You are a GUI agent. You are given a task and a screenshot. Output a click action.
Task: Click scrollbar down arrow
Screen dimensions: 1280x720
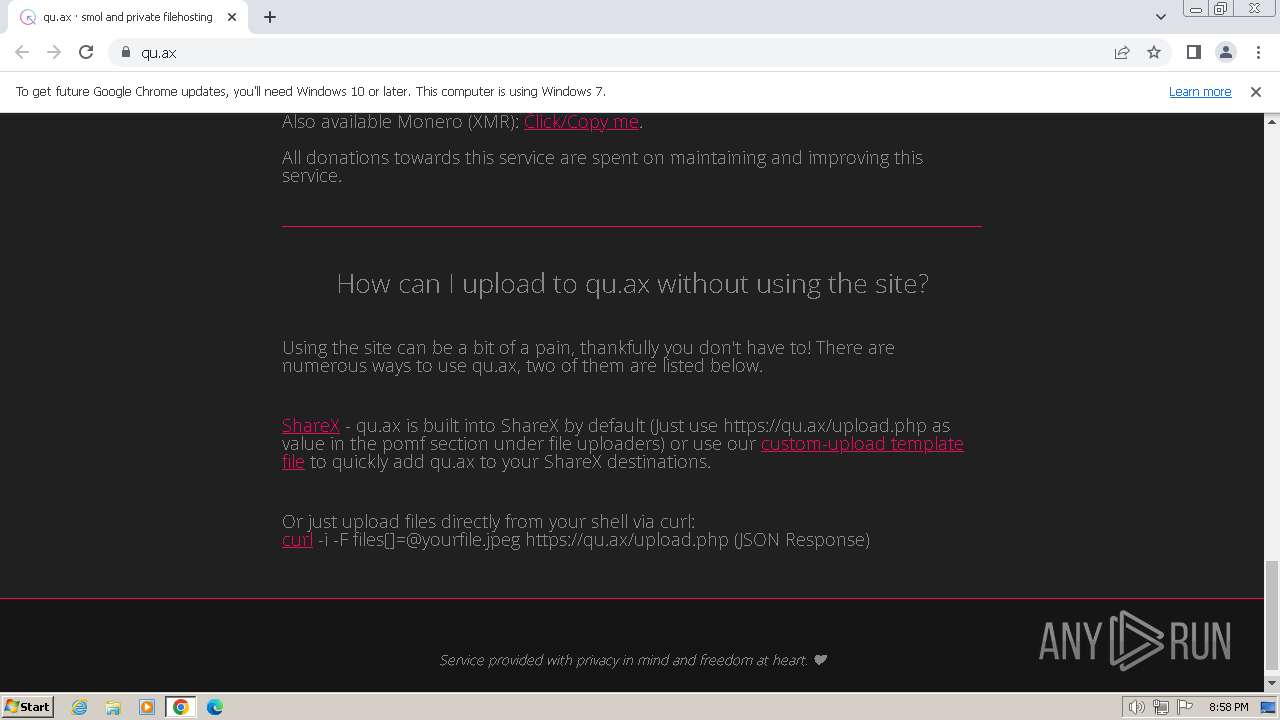pyautogui.click(x=1272, y=683)
